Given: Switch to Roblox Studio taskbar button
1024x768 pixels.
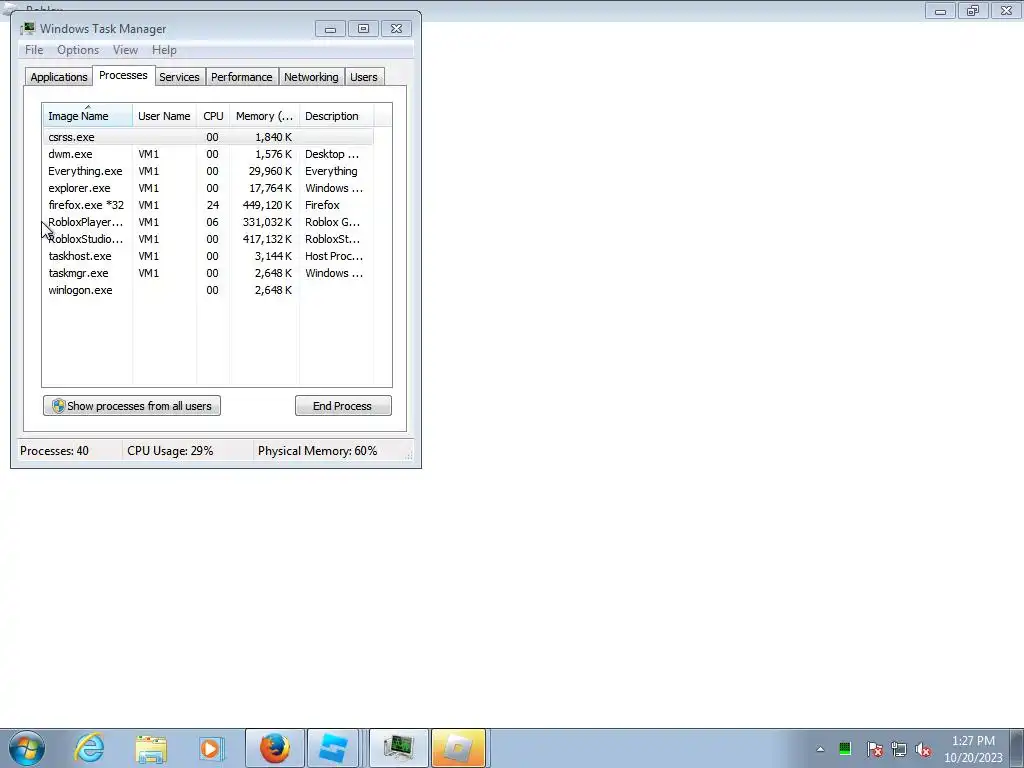Looking at the screenshot, I should (x=333, y=748).
